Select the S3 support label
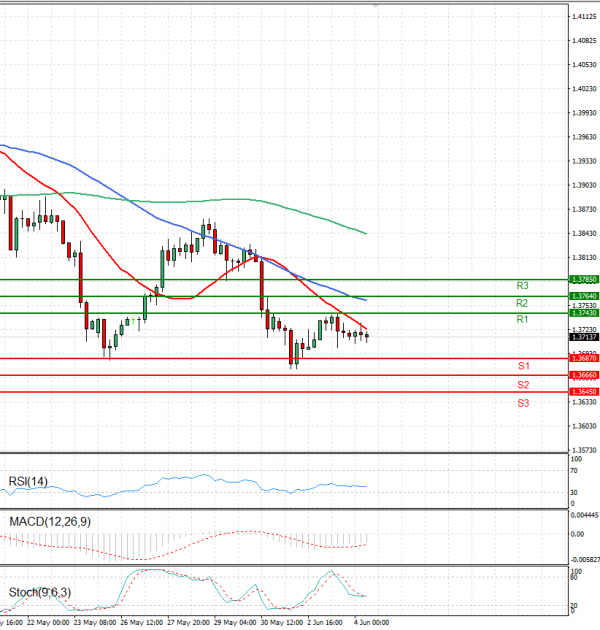Viewport: 600px width, 630px height. coord(523,403)
